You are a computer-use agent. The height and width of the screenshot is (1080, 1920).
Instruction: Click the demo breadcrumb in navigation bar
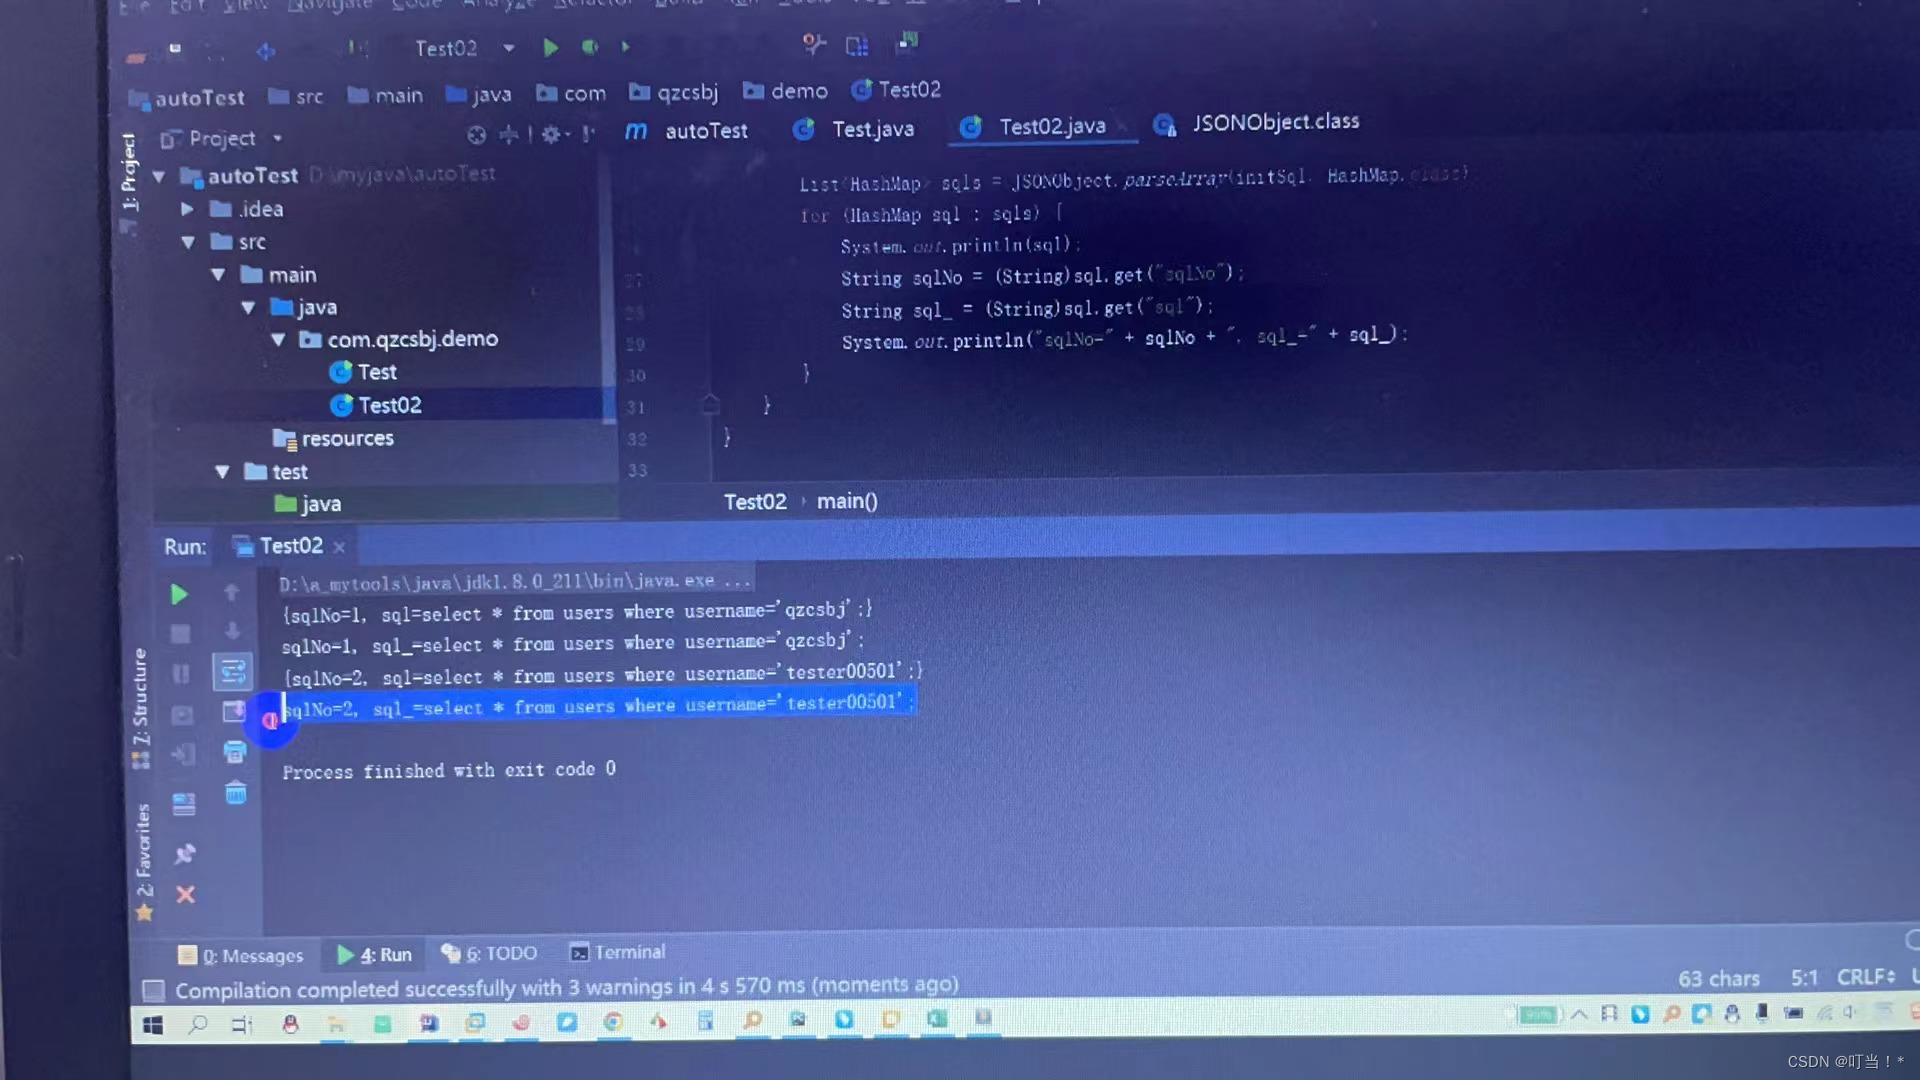(x=785, y=91)
